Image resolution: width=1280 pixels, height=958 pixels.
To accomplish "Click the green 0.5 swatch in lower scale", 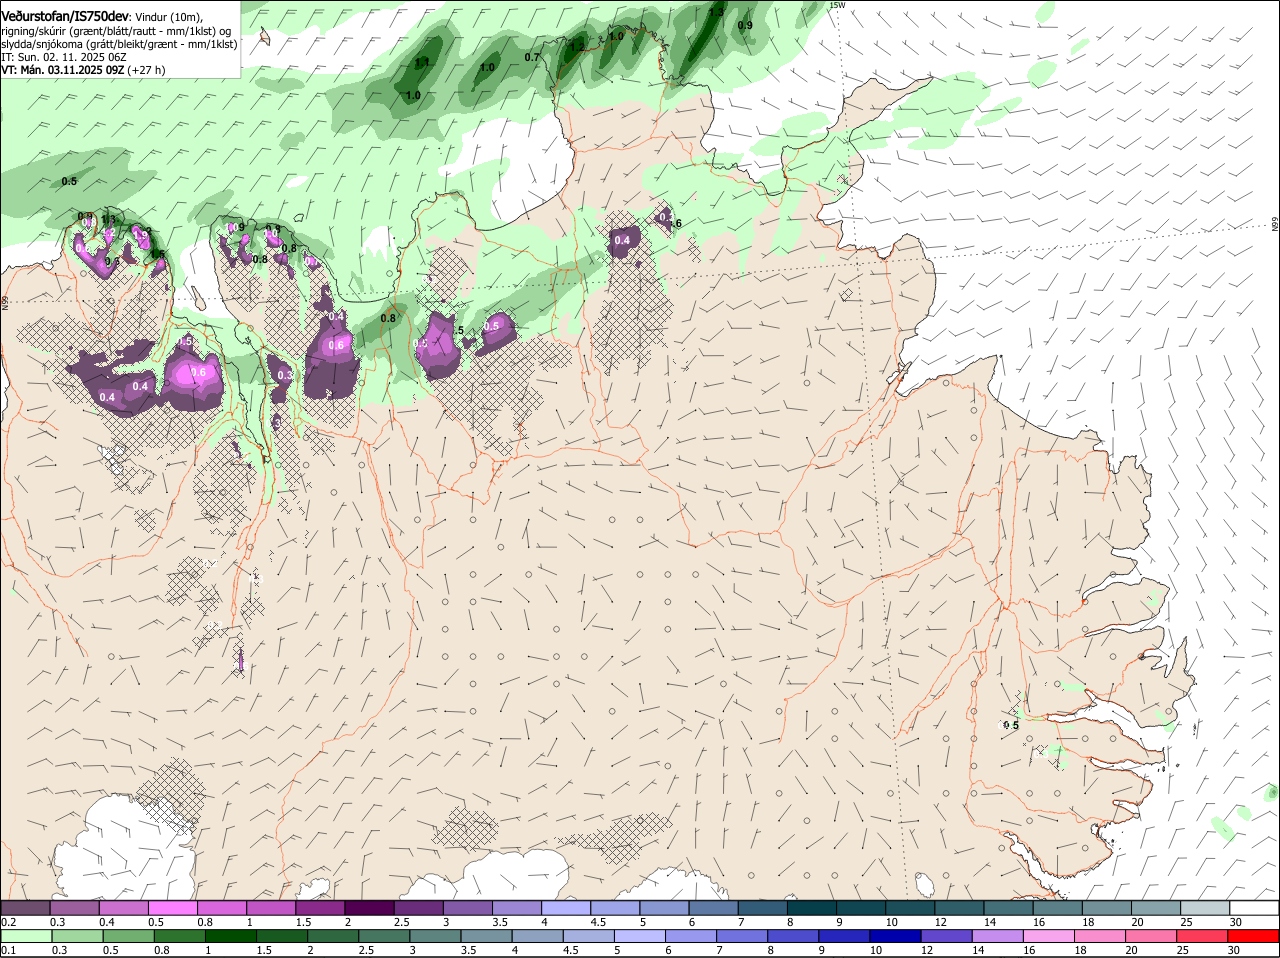I will tap(127, 936).
